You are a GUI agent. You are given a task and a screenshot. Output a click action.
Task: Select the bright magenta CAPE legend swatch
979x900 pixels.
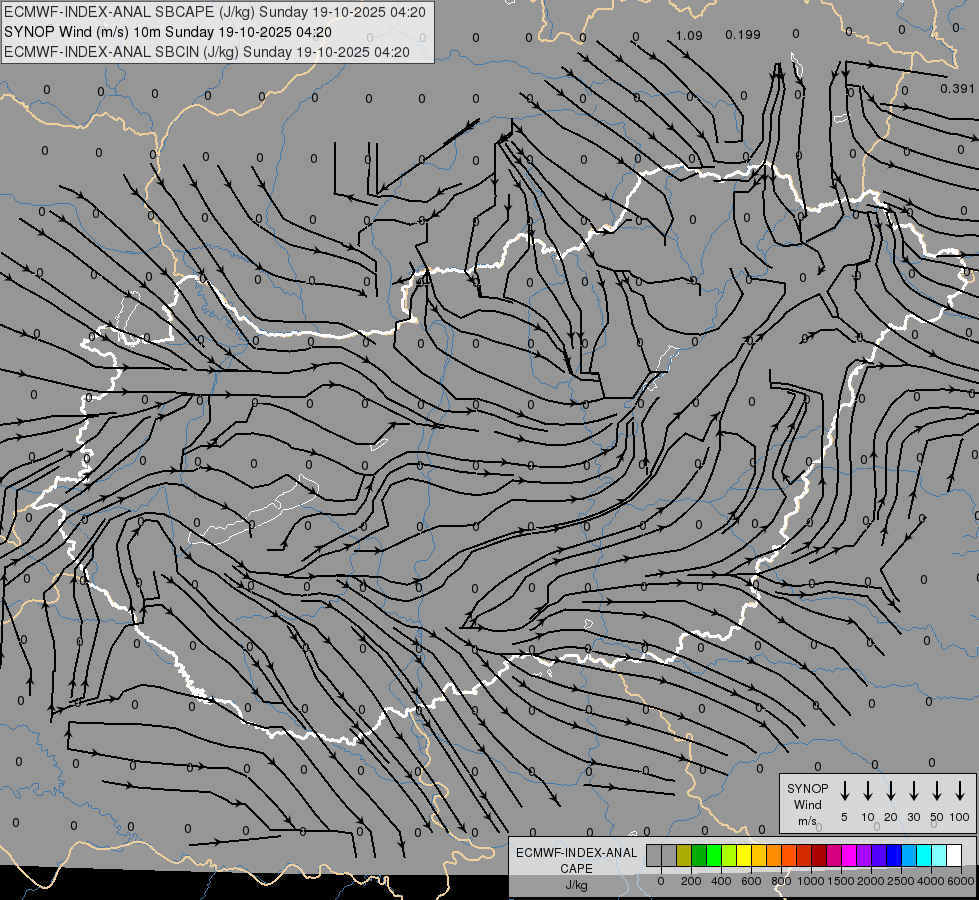850,855
